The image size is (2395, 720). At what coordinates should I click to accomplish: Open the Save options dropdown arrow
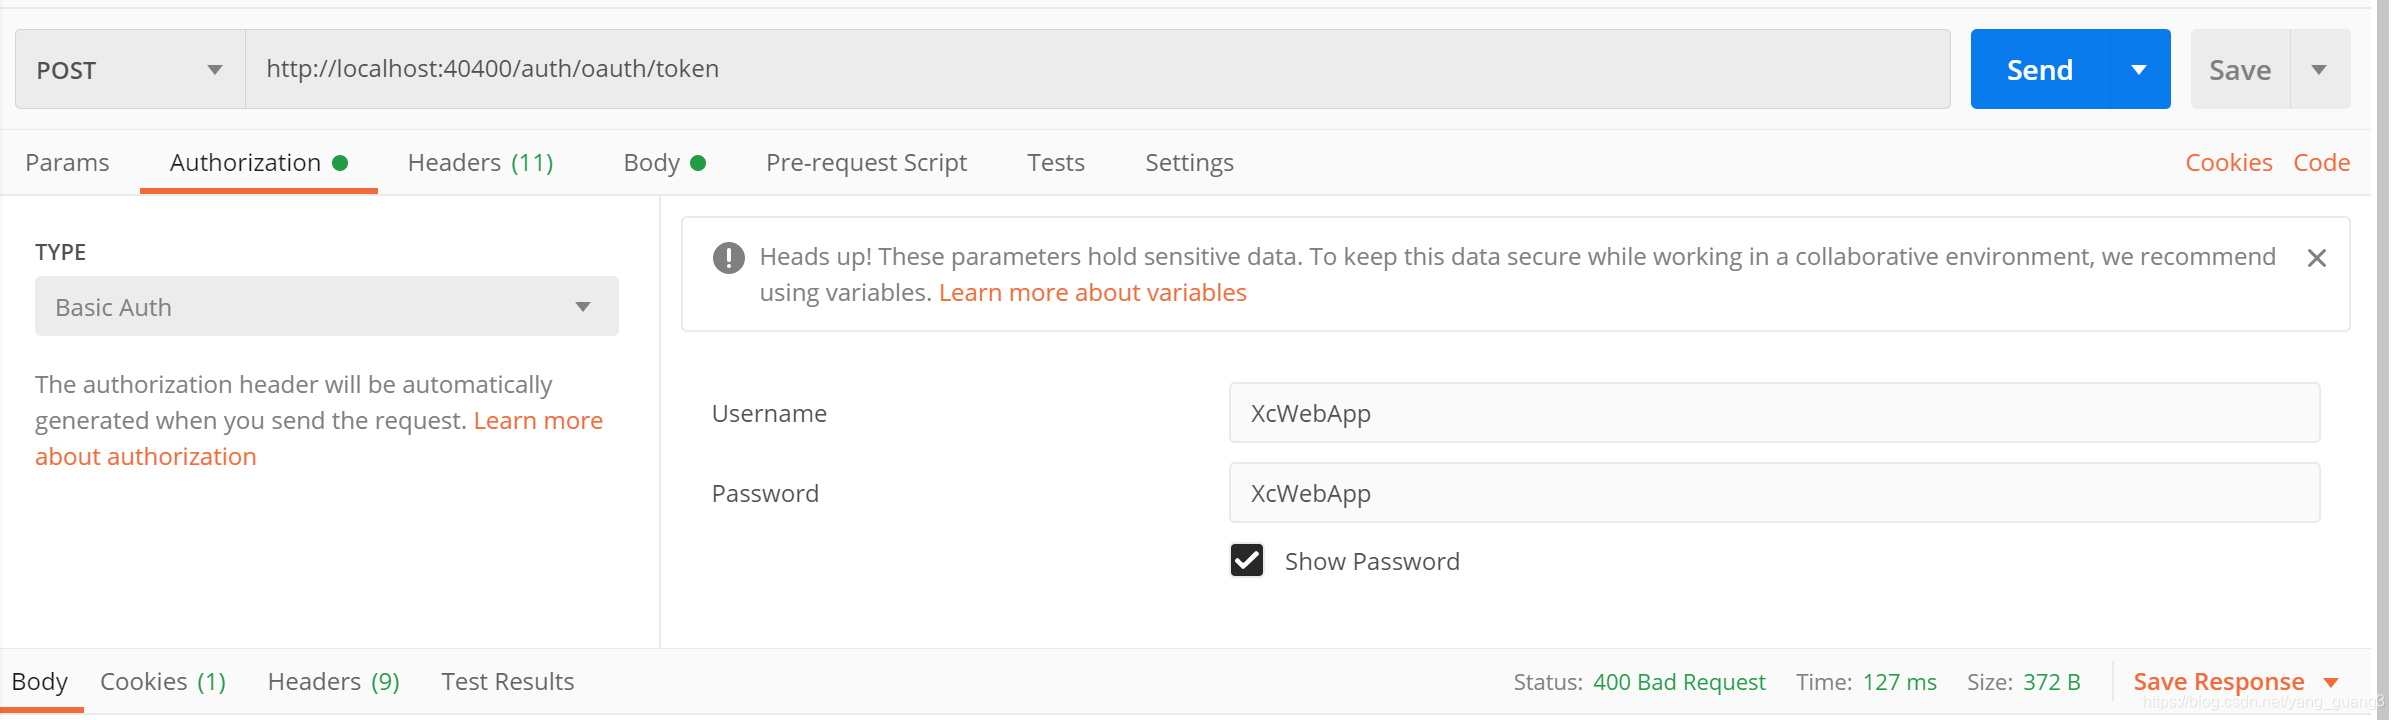[2319, 70]
